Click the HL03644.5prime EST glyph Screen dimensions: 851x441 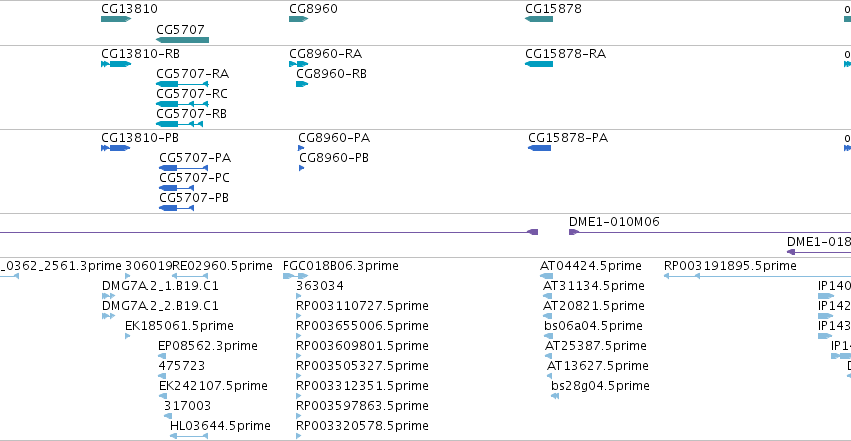(x=189, y=436)
